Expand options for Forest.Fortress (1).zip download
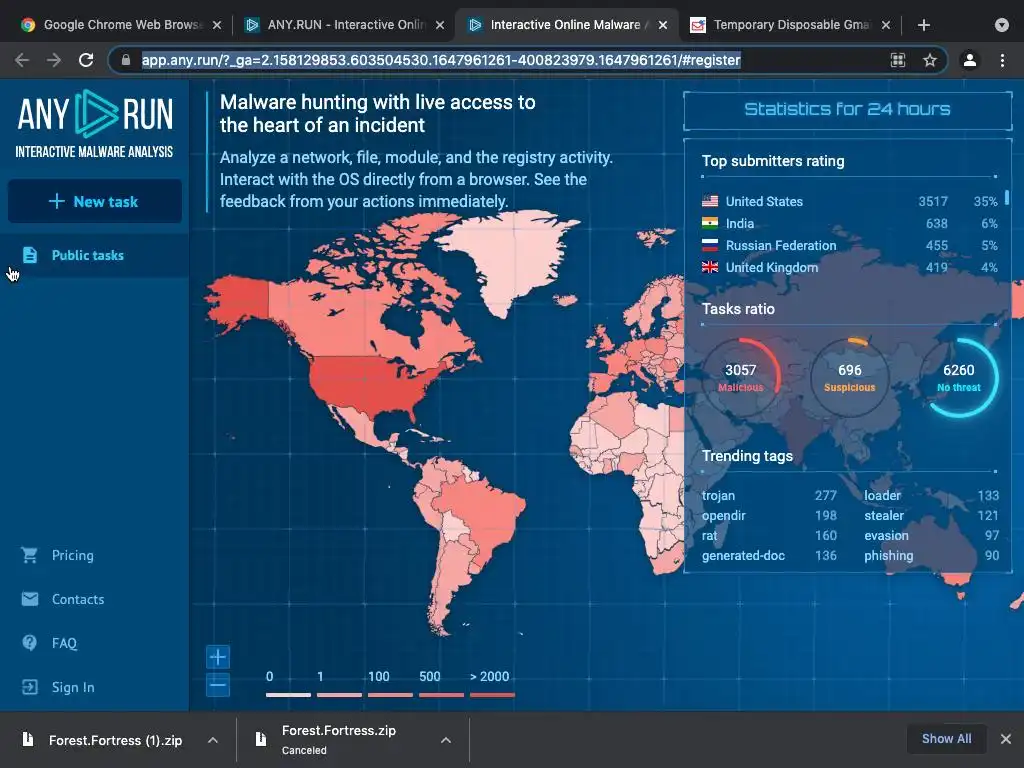Viewport: 1024px width, 768px height. tap(213, 740)
